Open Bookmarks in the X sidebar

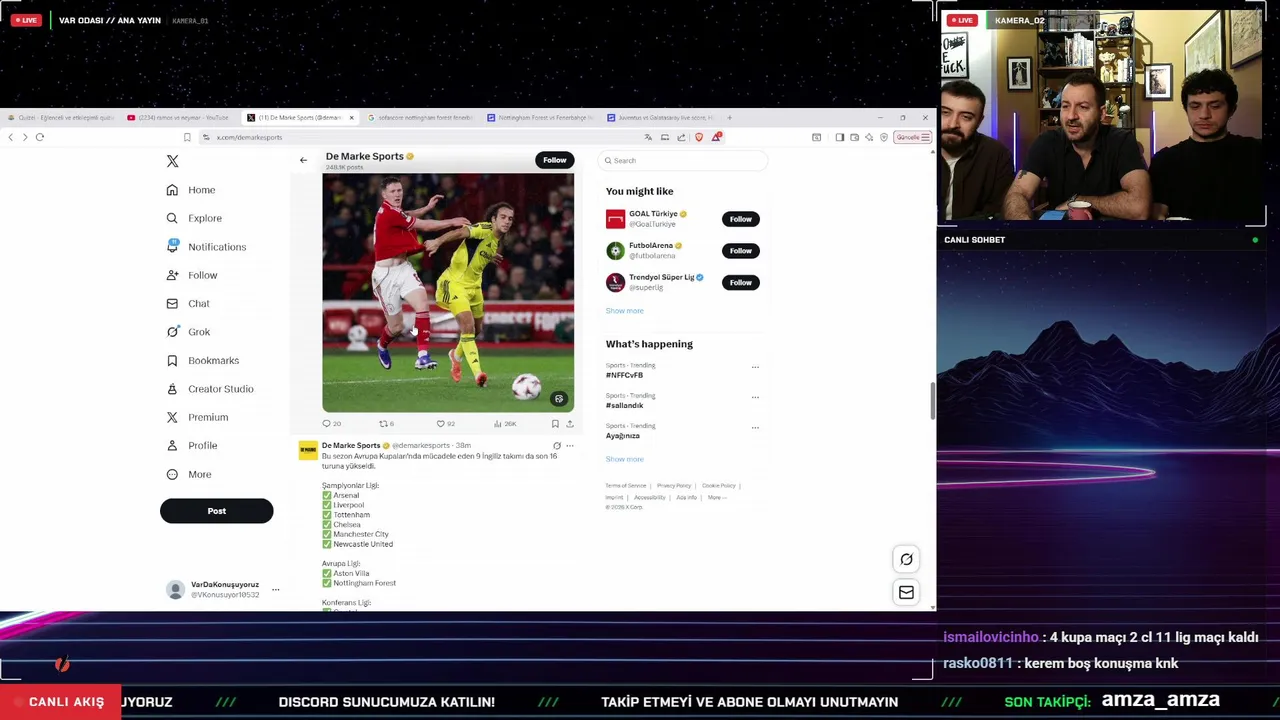(203, 360)
